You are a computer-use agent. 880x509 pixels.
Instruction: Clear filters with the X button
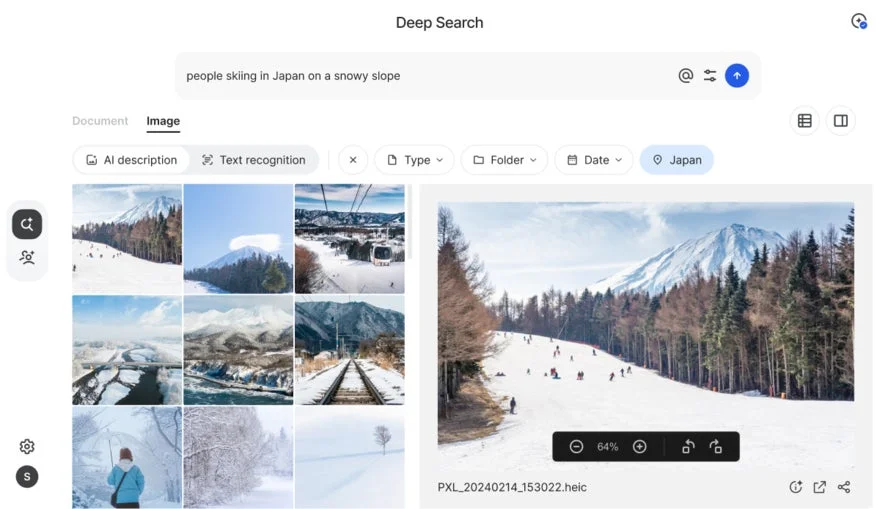click(x=353, y=160)
